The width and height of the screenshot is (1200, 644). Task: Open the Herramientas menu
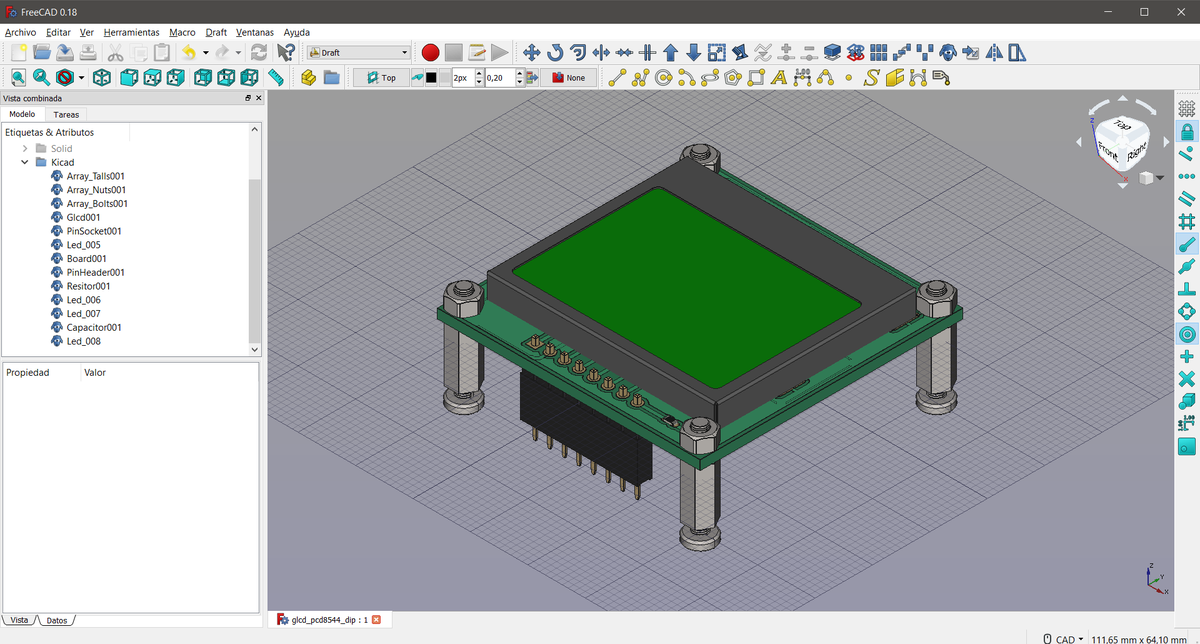pyautogui.click(x=131, y=32)
